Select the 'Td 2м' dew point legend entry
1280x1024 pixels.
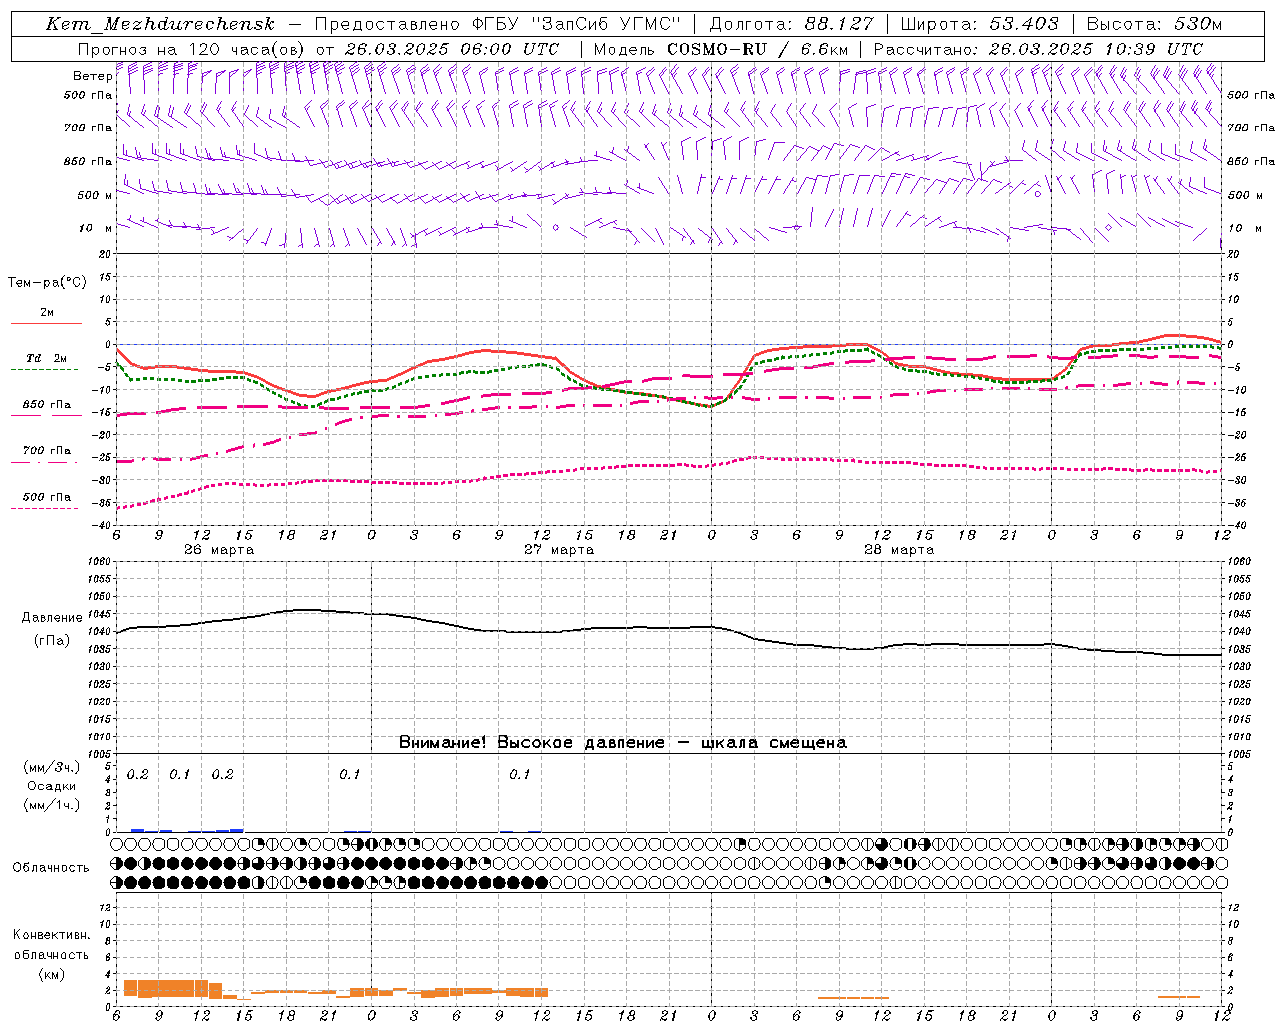(47, 358)
